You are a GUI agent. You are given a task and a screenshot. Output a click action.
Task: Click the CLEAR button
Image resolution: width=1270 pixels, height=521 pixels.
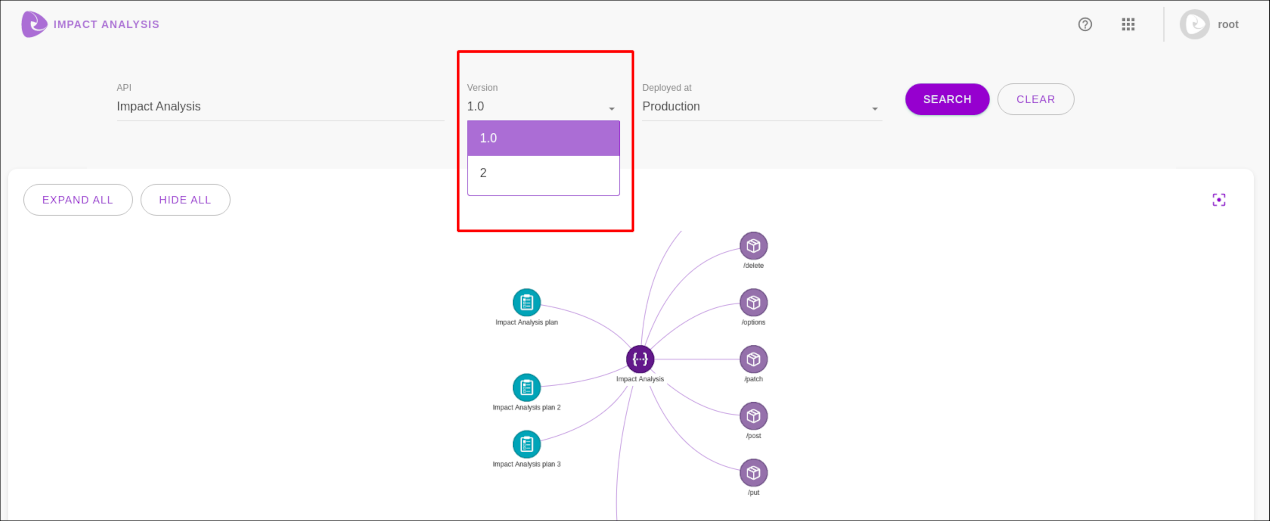click(1036, 99)
